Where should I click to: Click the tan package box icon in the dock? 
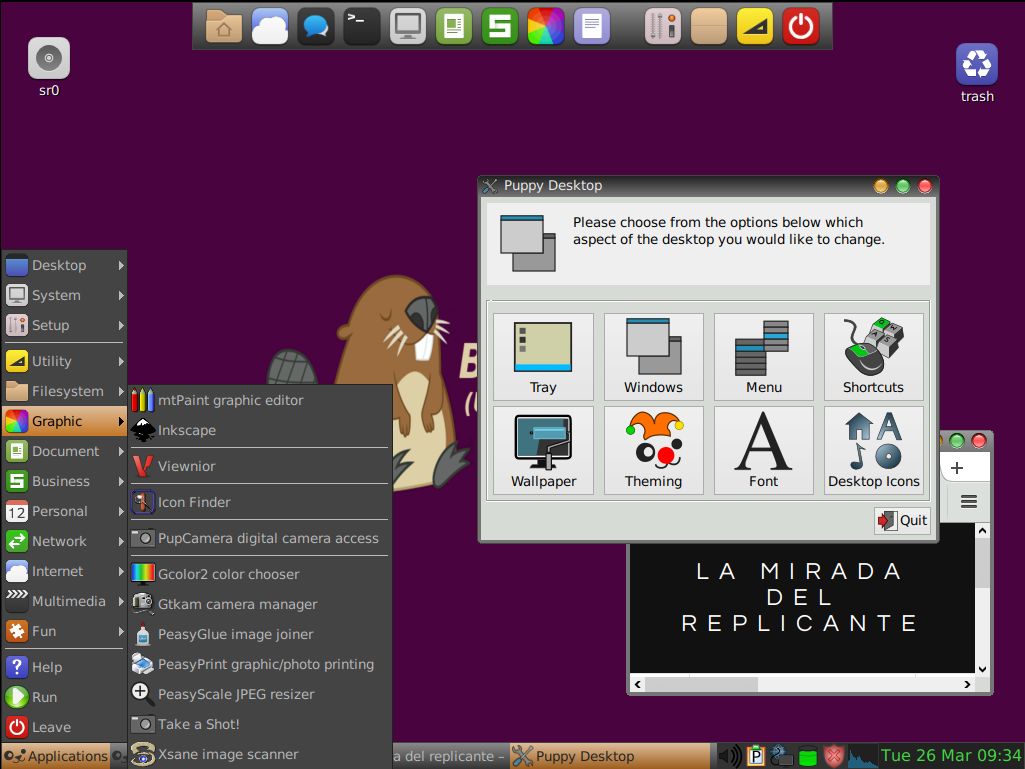[709, 27]
